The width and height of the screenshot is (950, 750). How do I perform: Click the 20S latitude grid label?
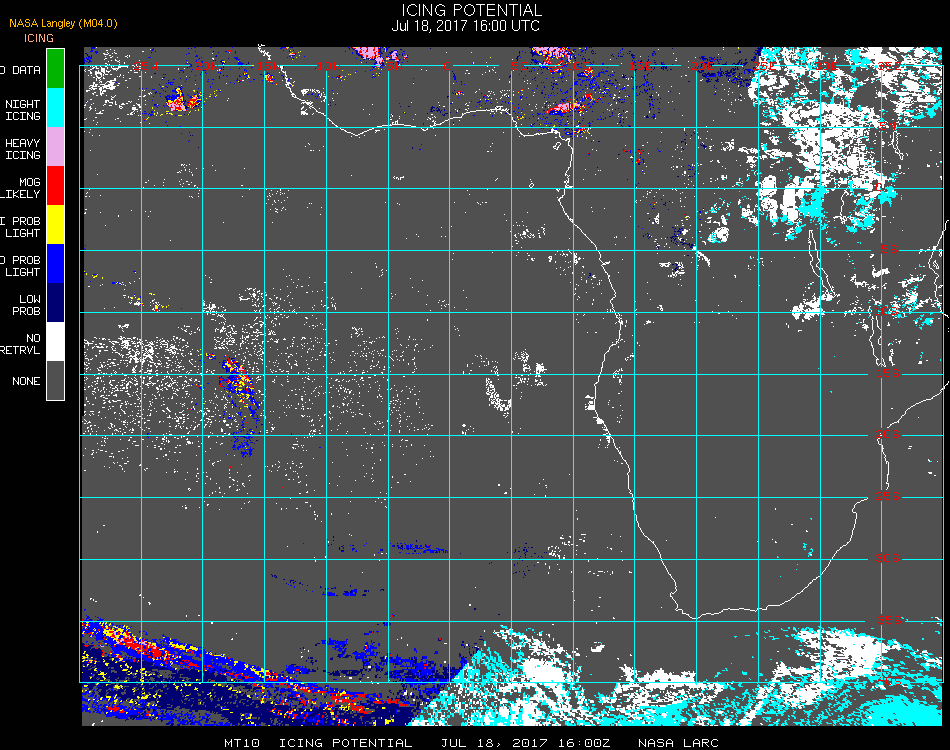coord(888,434)
